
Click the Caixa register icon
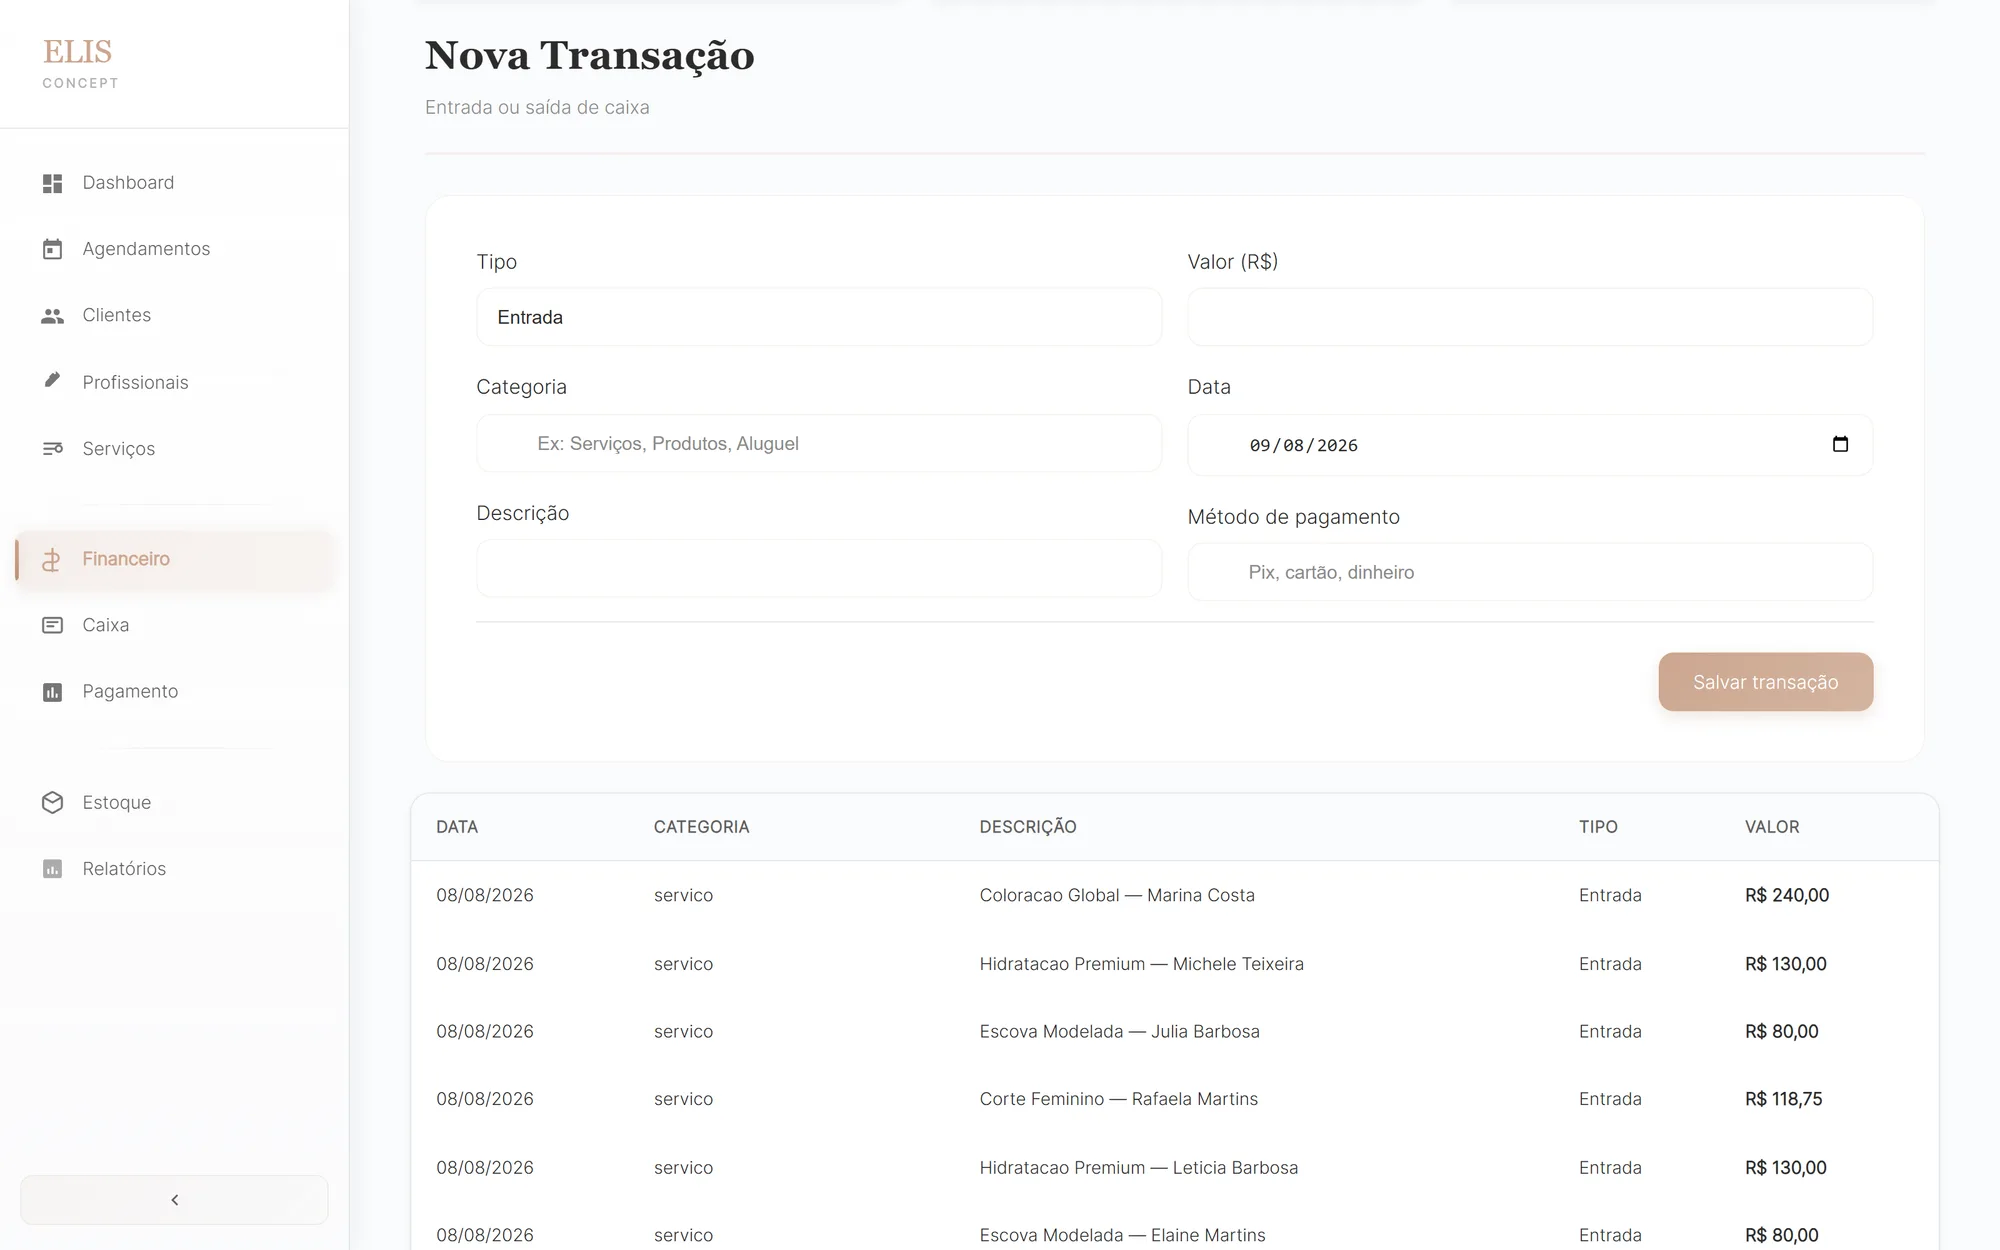[x=53, y=625]
